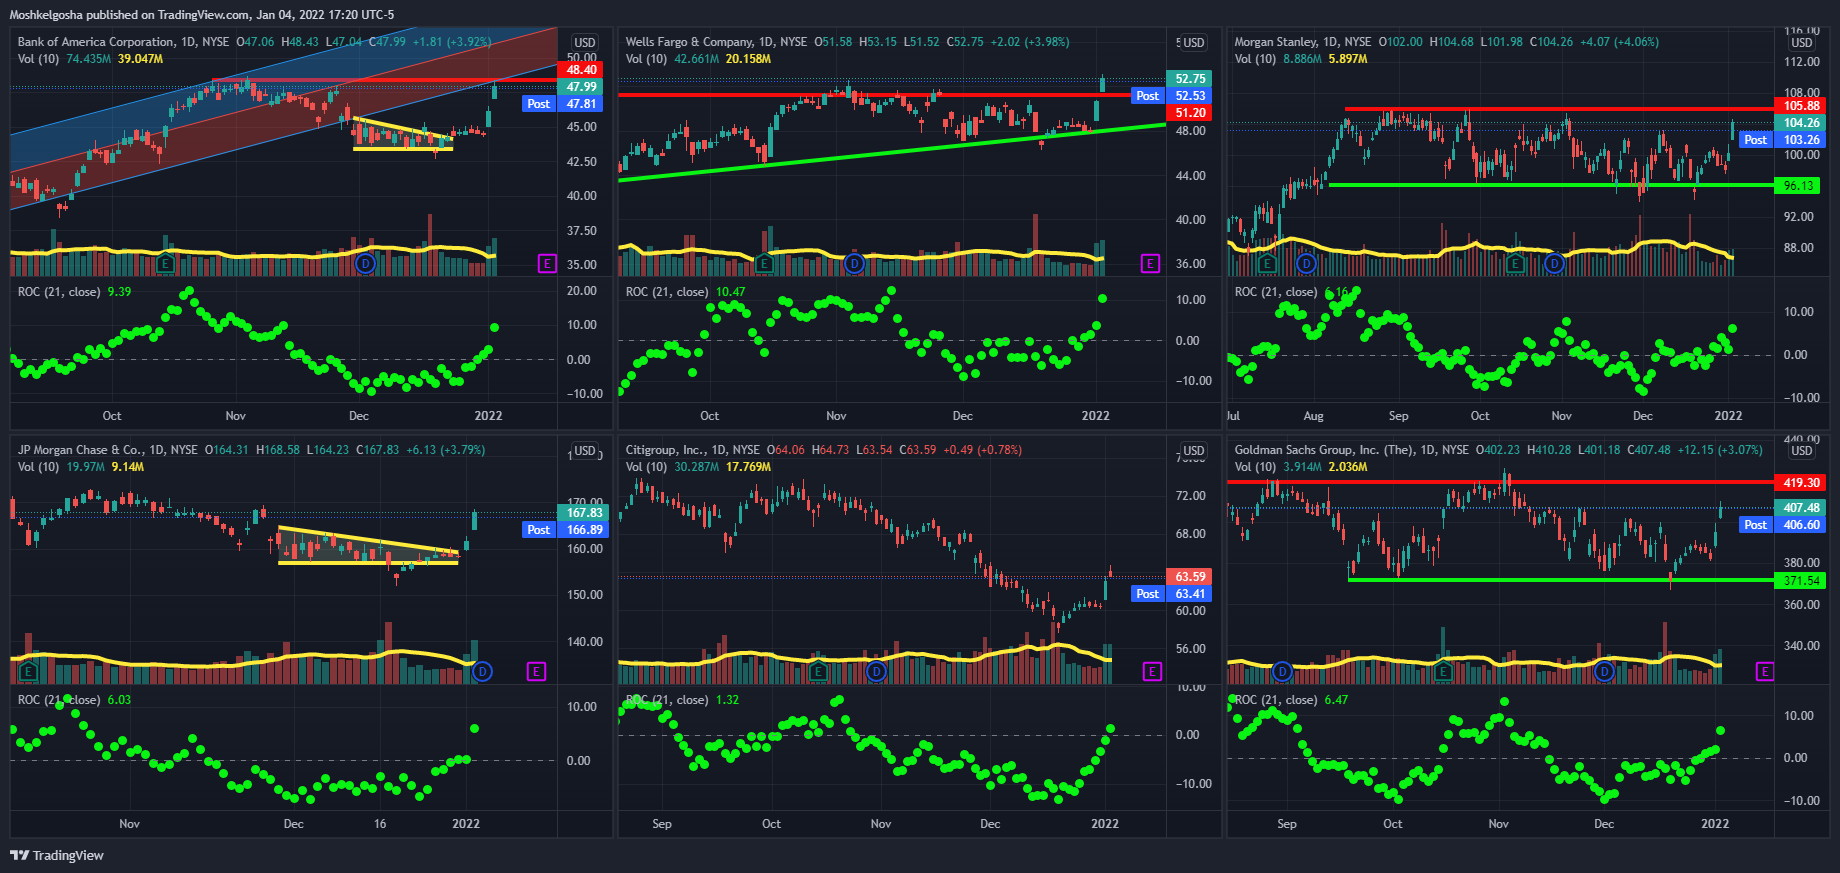
Task: Click Vol (10) label on Wells Fargo chart
Action: click(x=646, y=59)
